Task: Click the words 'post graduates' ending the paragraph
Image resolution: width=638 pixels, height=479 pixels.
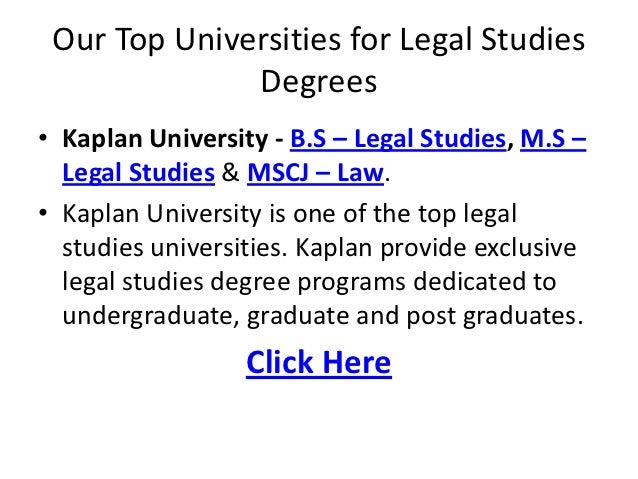Action: 495,315
